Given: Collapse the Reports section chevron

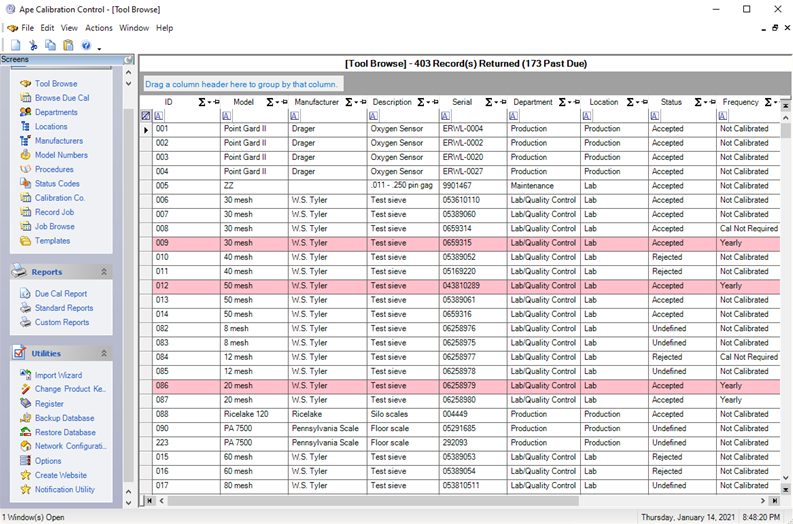Looking at the screenshot, I should 104,272.
